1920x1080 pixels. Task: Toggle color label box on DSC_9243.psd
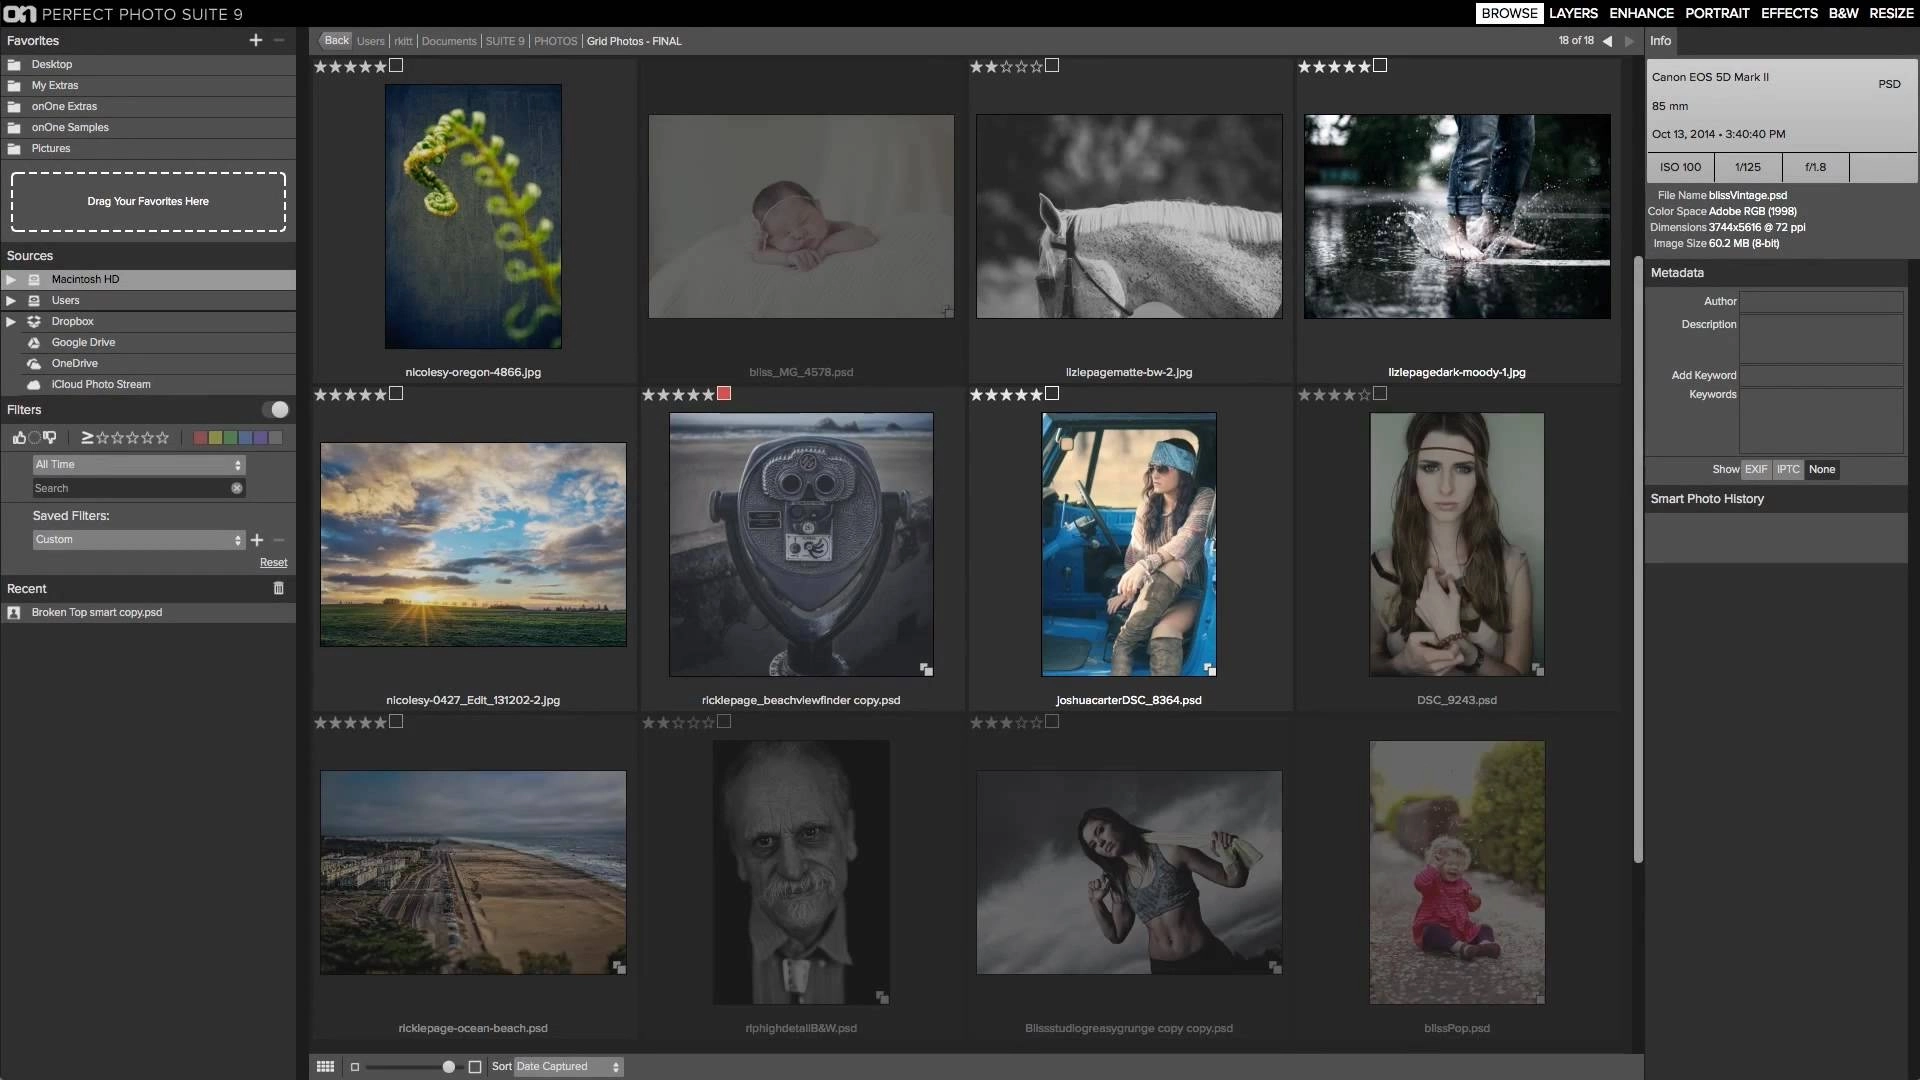[1380, 393]
